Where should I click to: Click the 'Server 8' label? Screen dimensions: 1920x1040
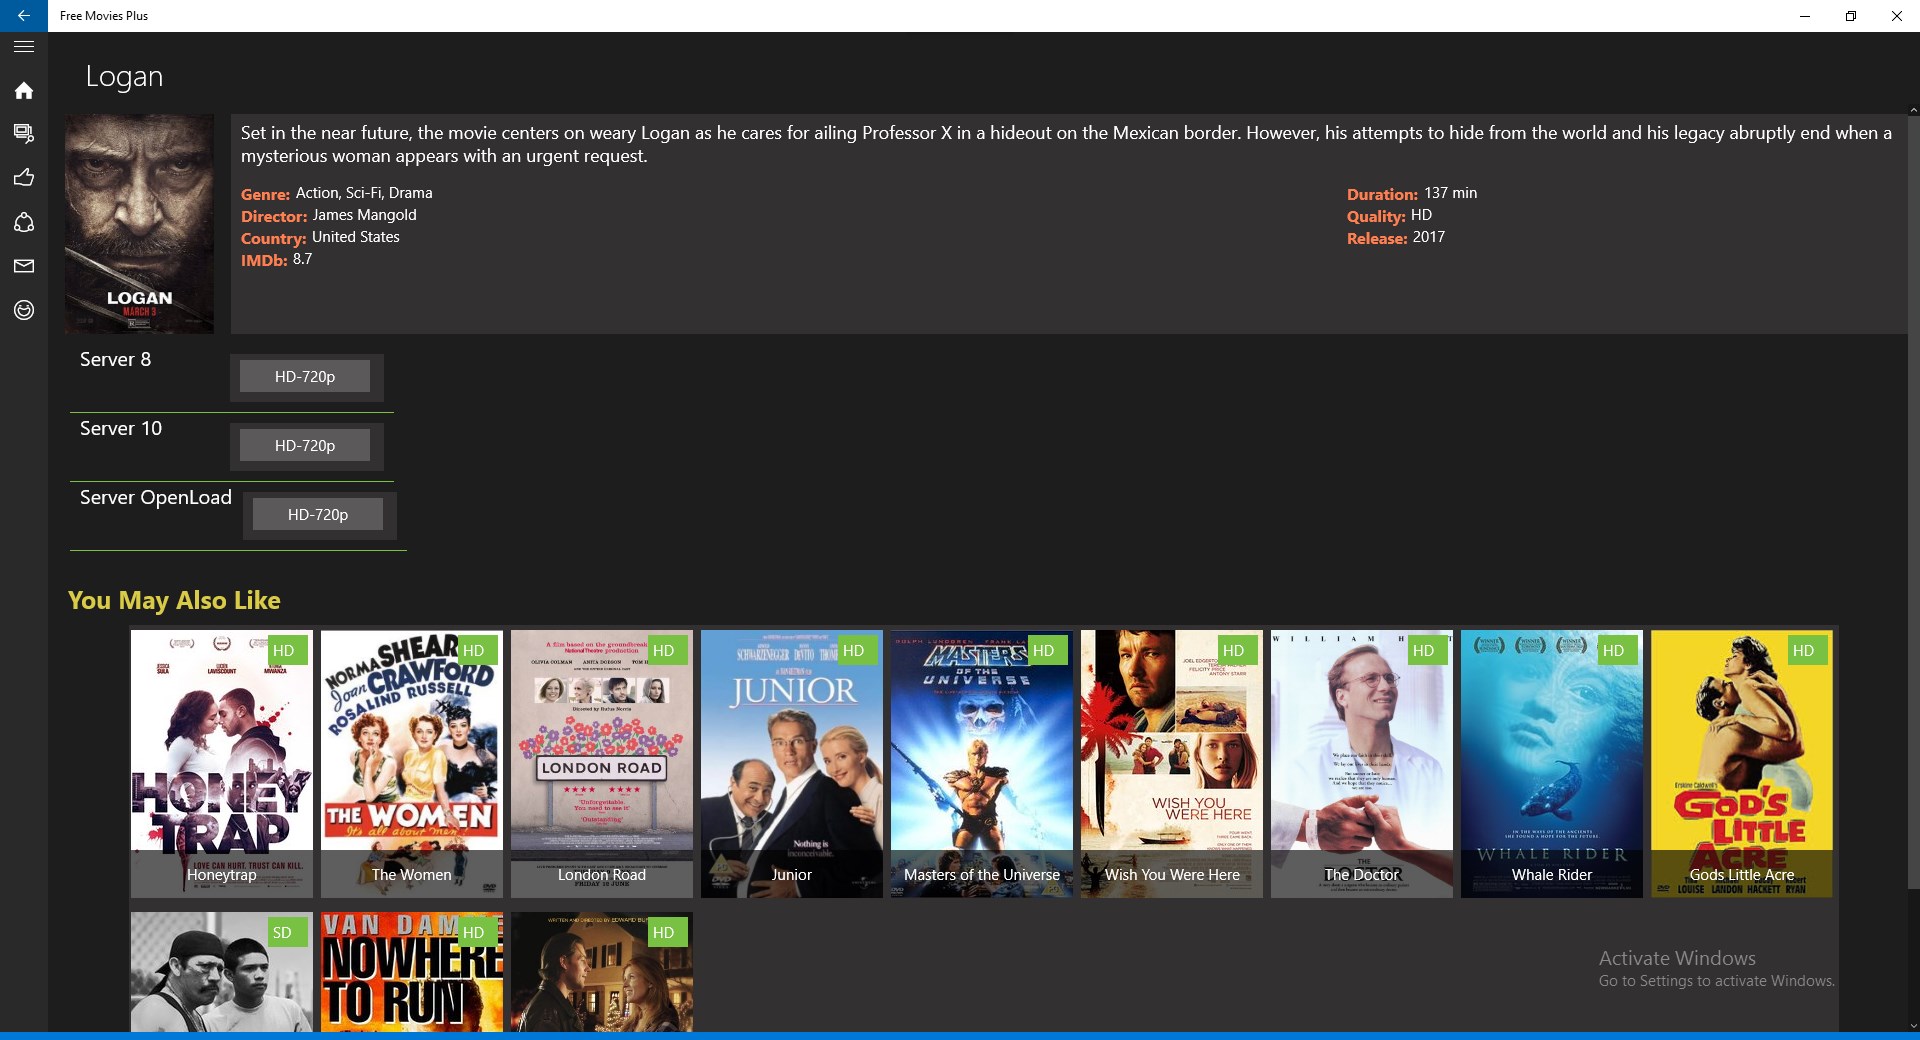[116, 360]
